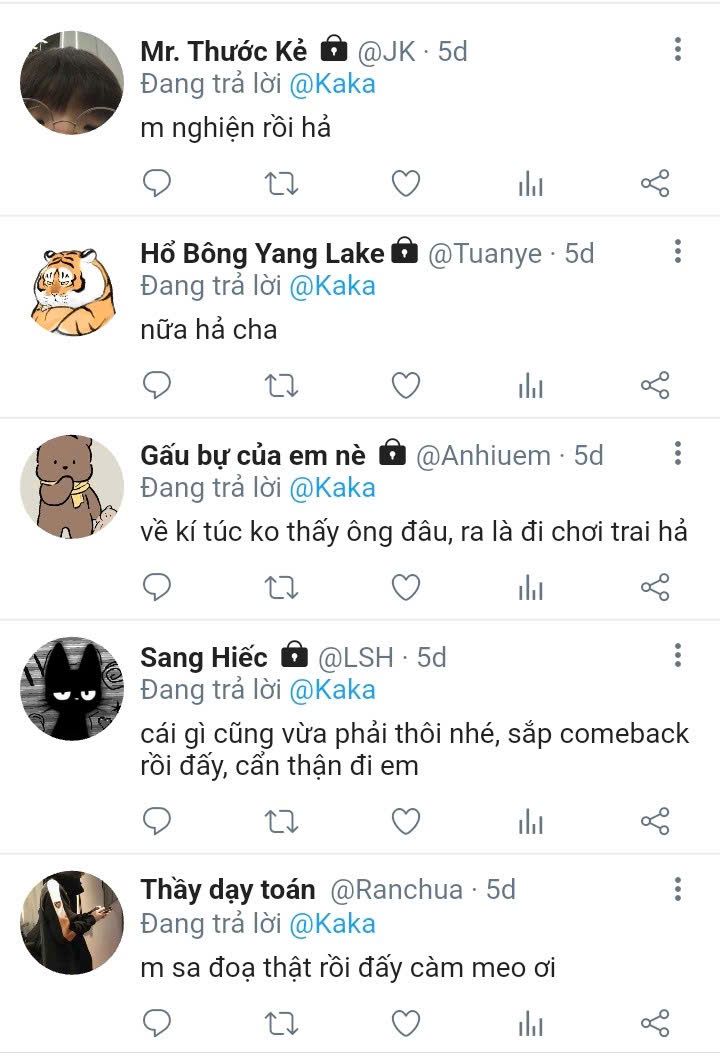View analytics on Sang Hiếc's tweet
The width and height of the screenshot is (720, 1060).
[531, 822]
